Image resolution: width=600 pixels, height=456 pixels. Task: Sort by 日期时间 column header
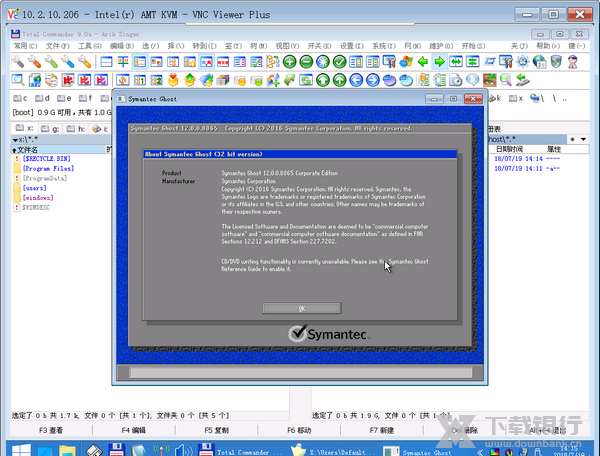click(509, 149)
